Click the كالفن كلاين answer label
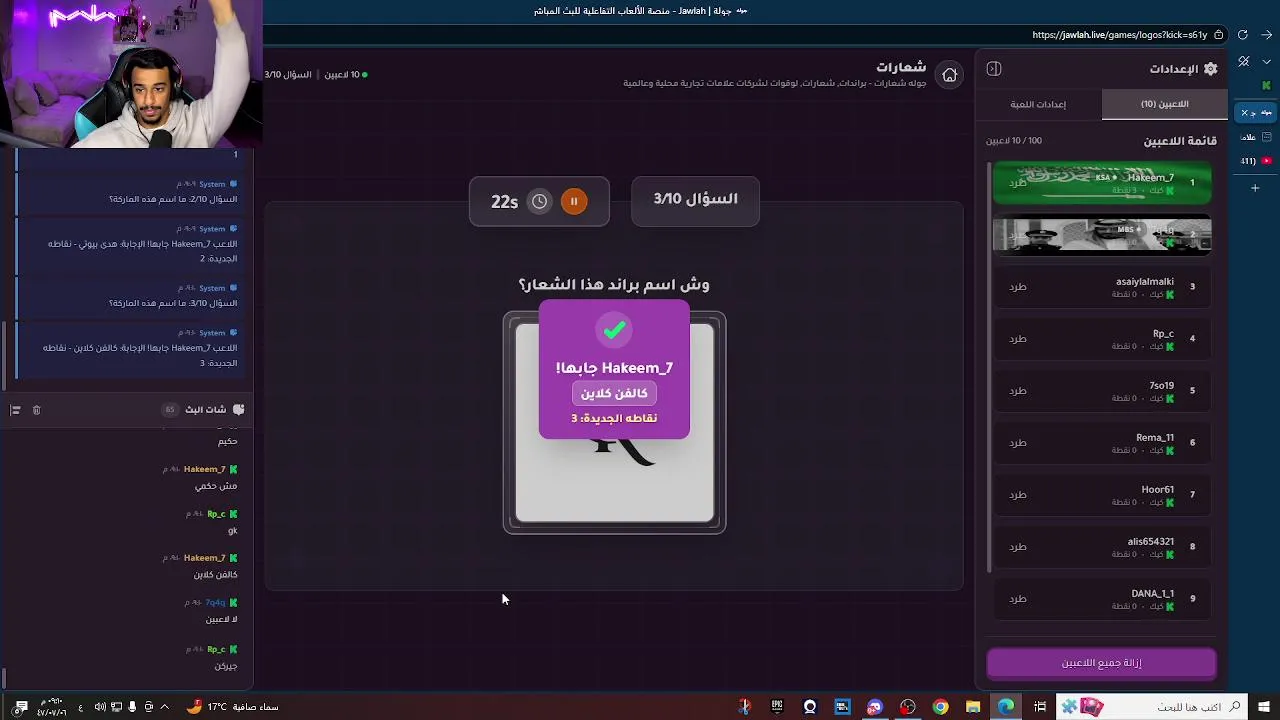1280x720 pixels. 614,393
